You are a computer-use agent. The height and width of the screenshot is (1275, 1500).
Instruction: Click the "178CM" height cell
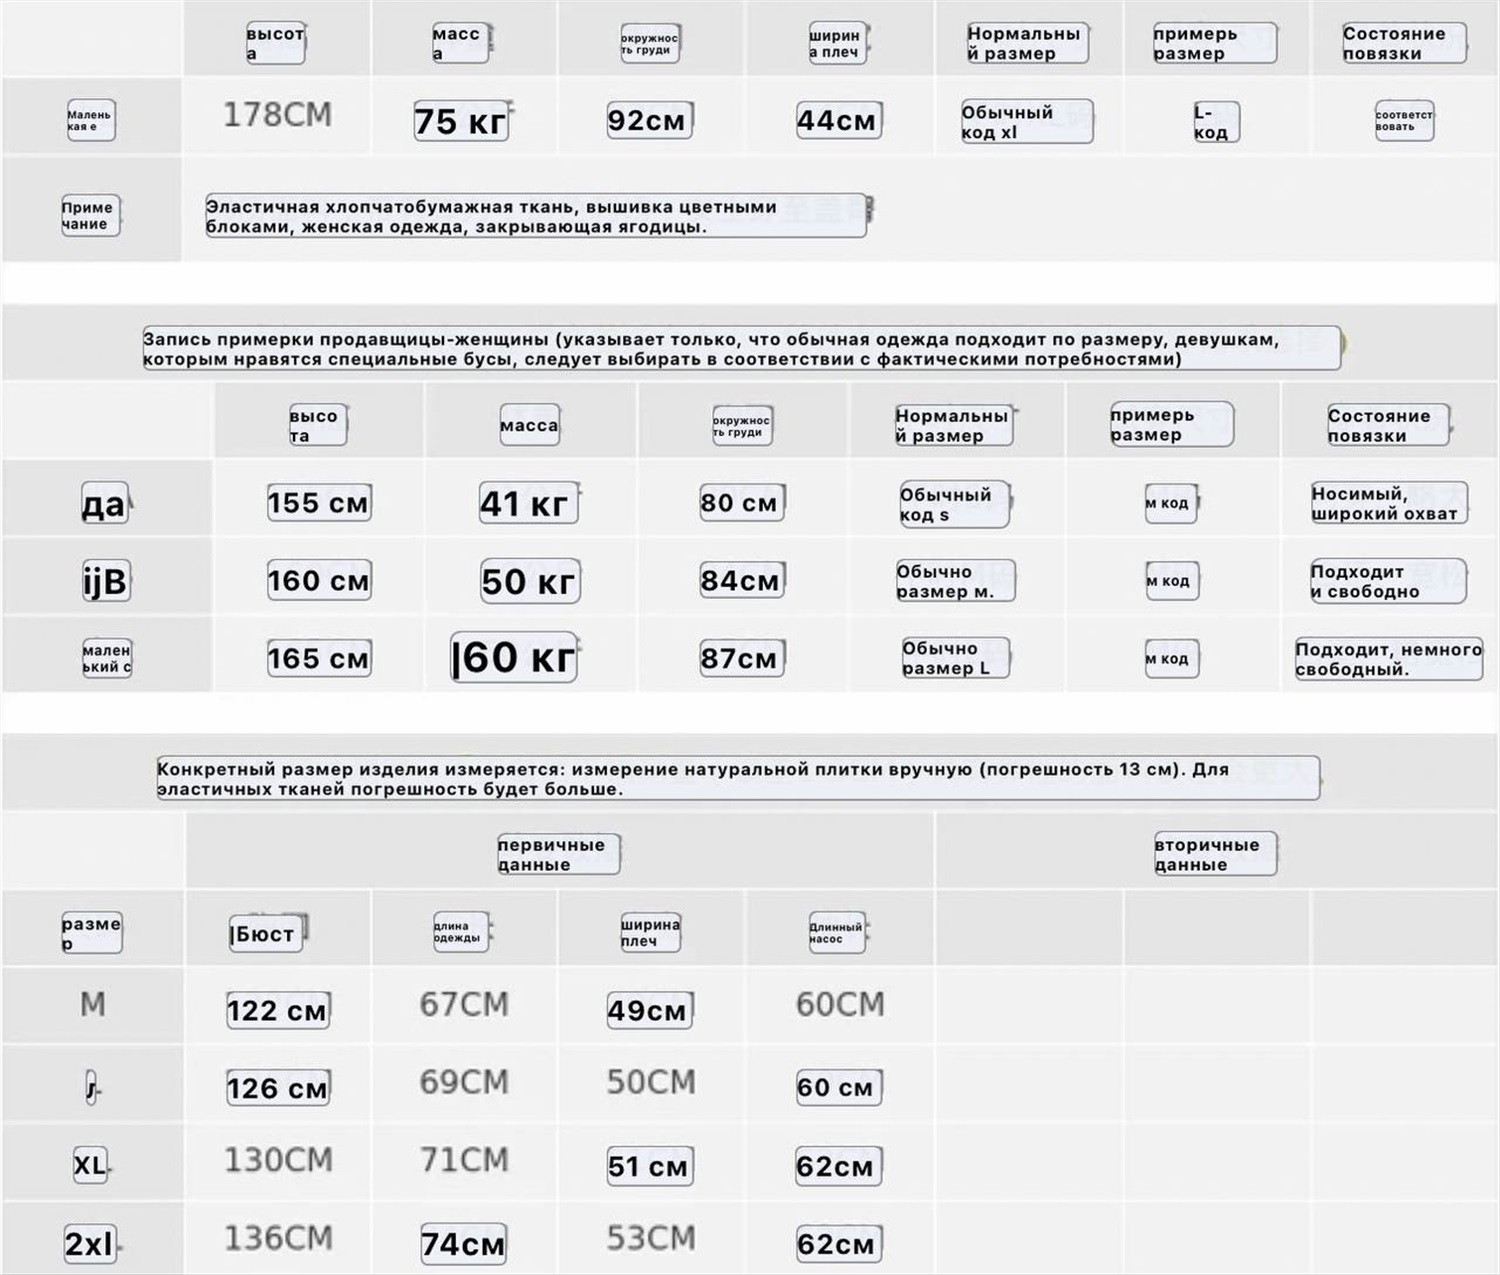277,115
